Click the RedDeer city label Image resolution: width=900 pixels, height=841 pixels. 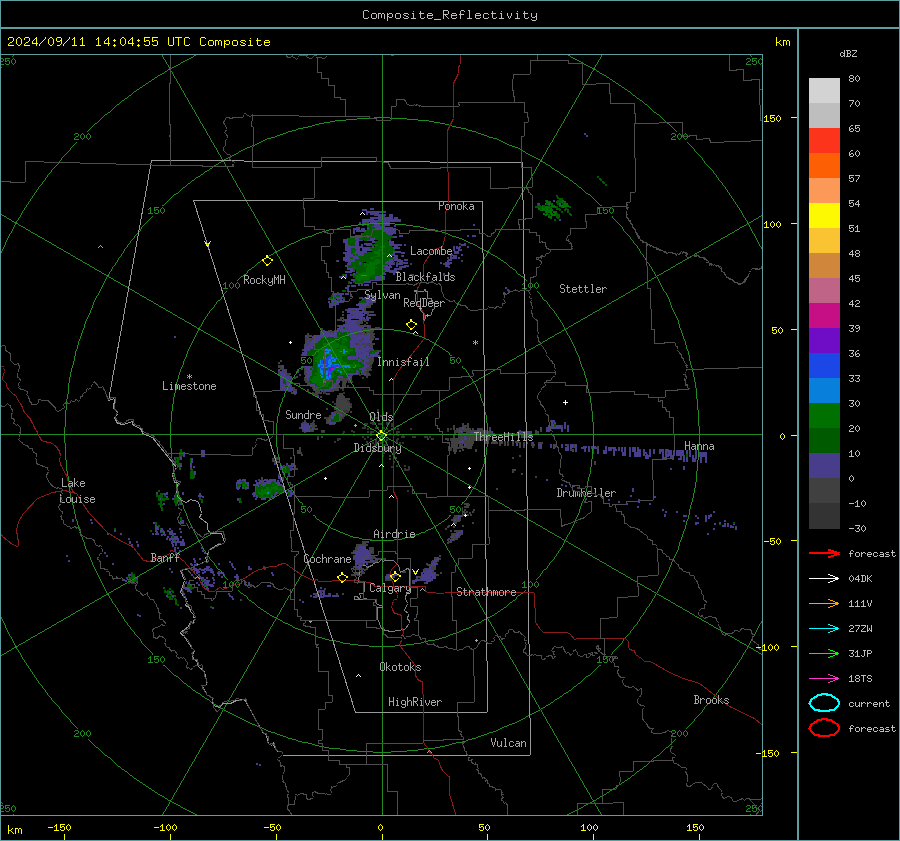424,303
